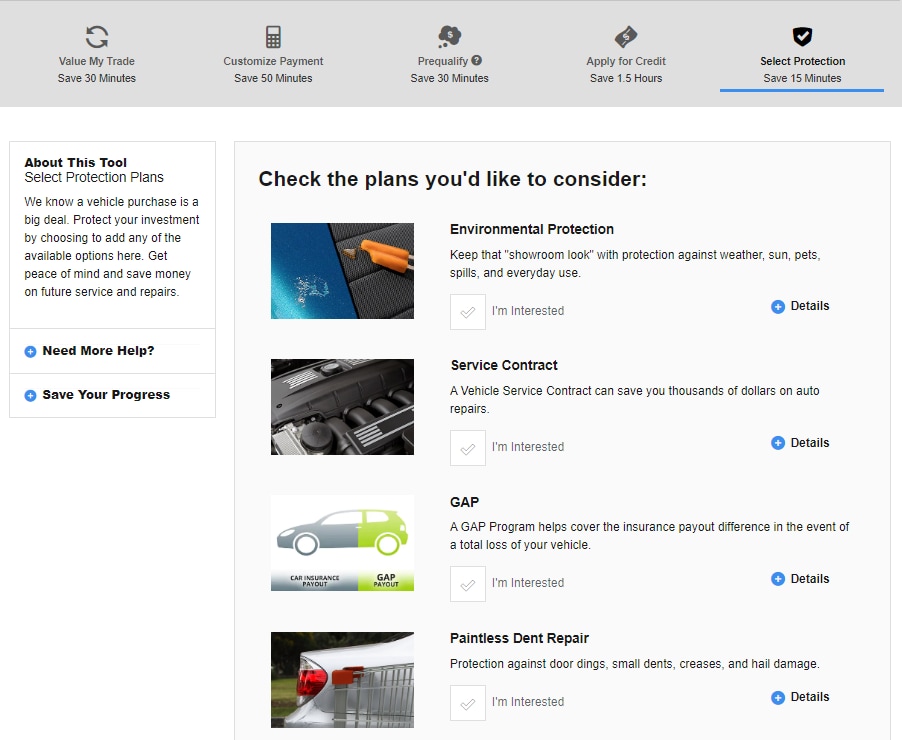This screenshot has height=740, width=902.
Task: Click 'I'm Interested' label under Service Contract
Action: pyautogui.click(x=528, y=447)
